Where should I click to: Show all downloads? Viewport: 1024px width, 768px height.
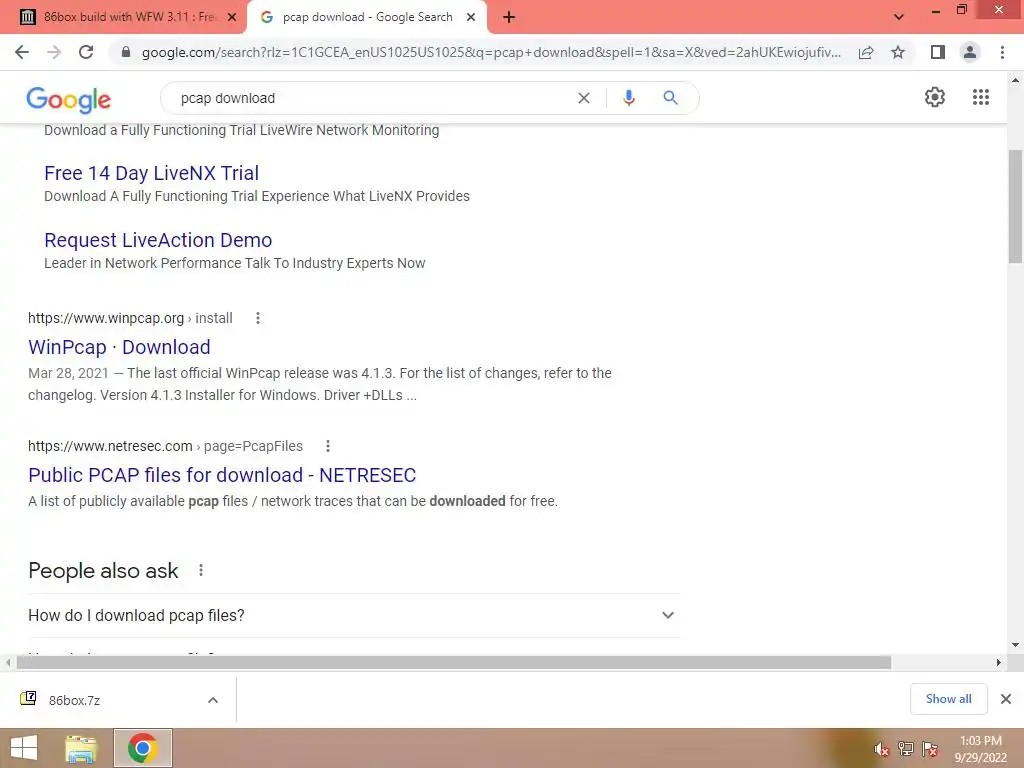(948, 699)
